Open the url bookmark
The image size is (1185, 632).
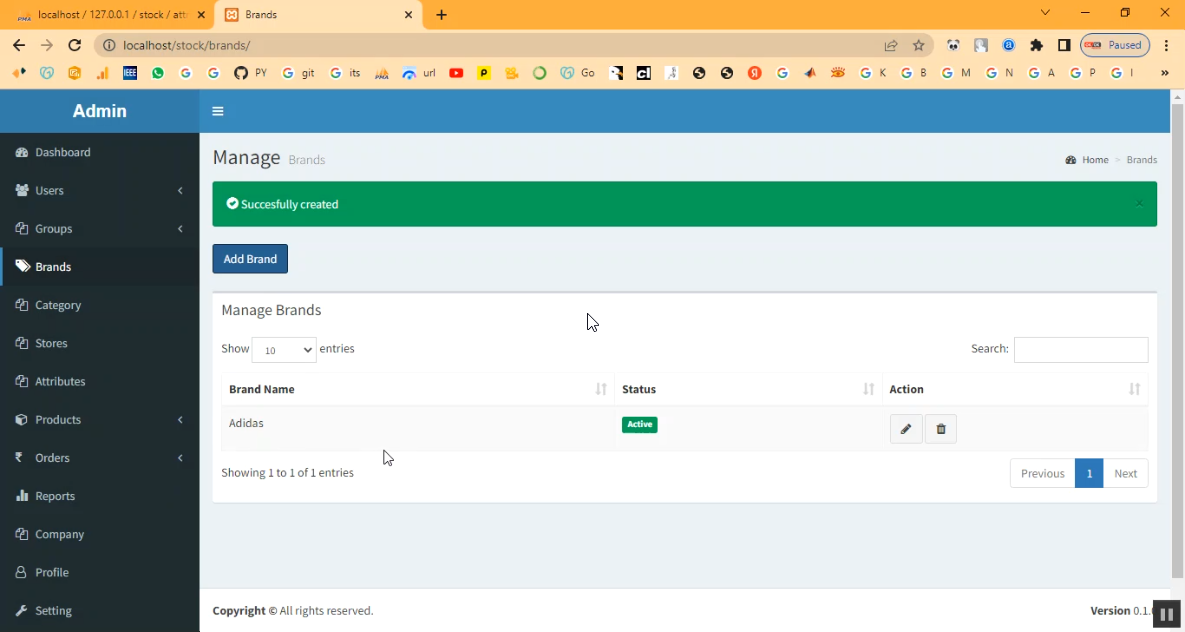point(419,73)
